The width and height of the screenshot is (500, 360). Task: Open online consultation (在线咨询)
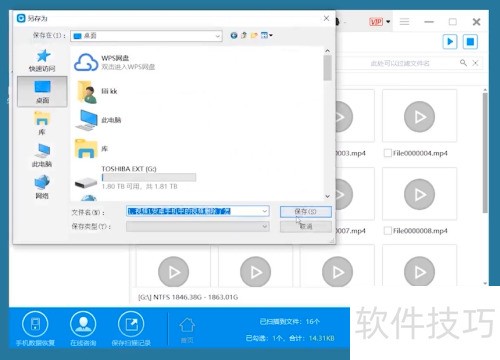coord(83,328)
